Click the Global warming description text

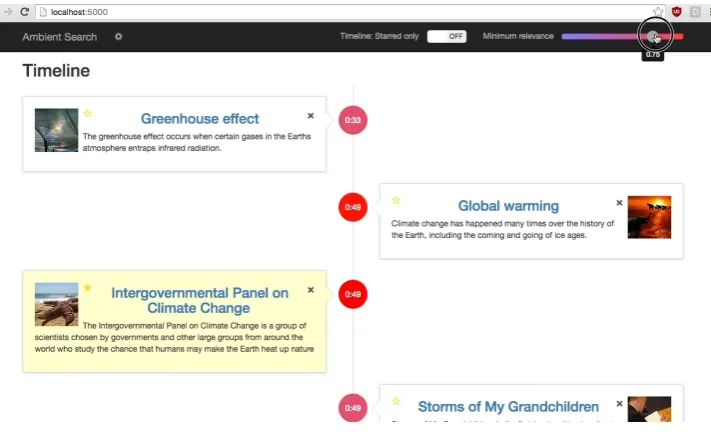click(502, 229)
